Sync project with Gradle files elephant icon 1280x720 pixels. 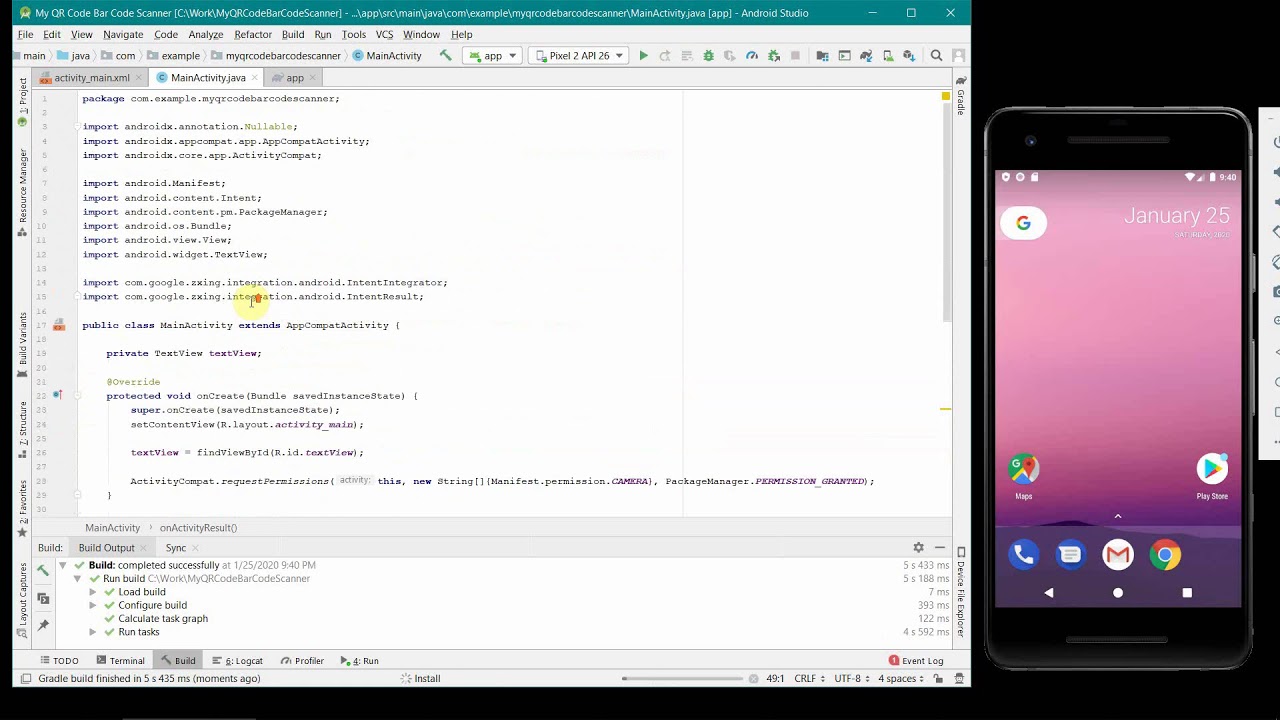coord(866,56)
